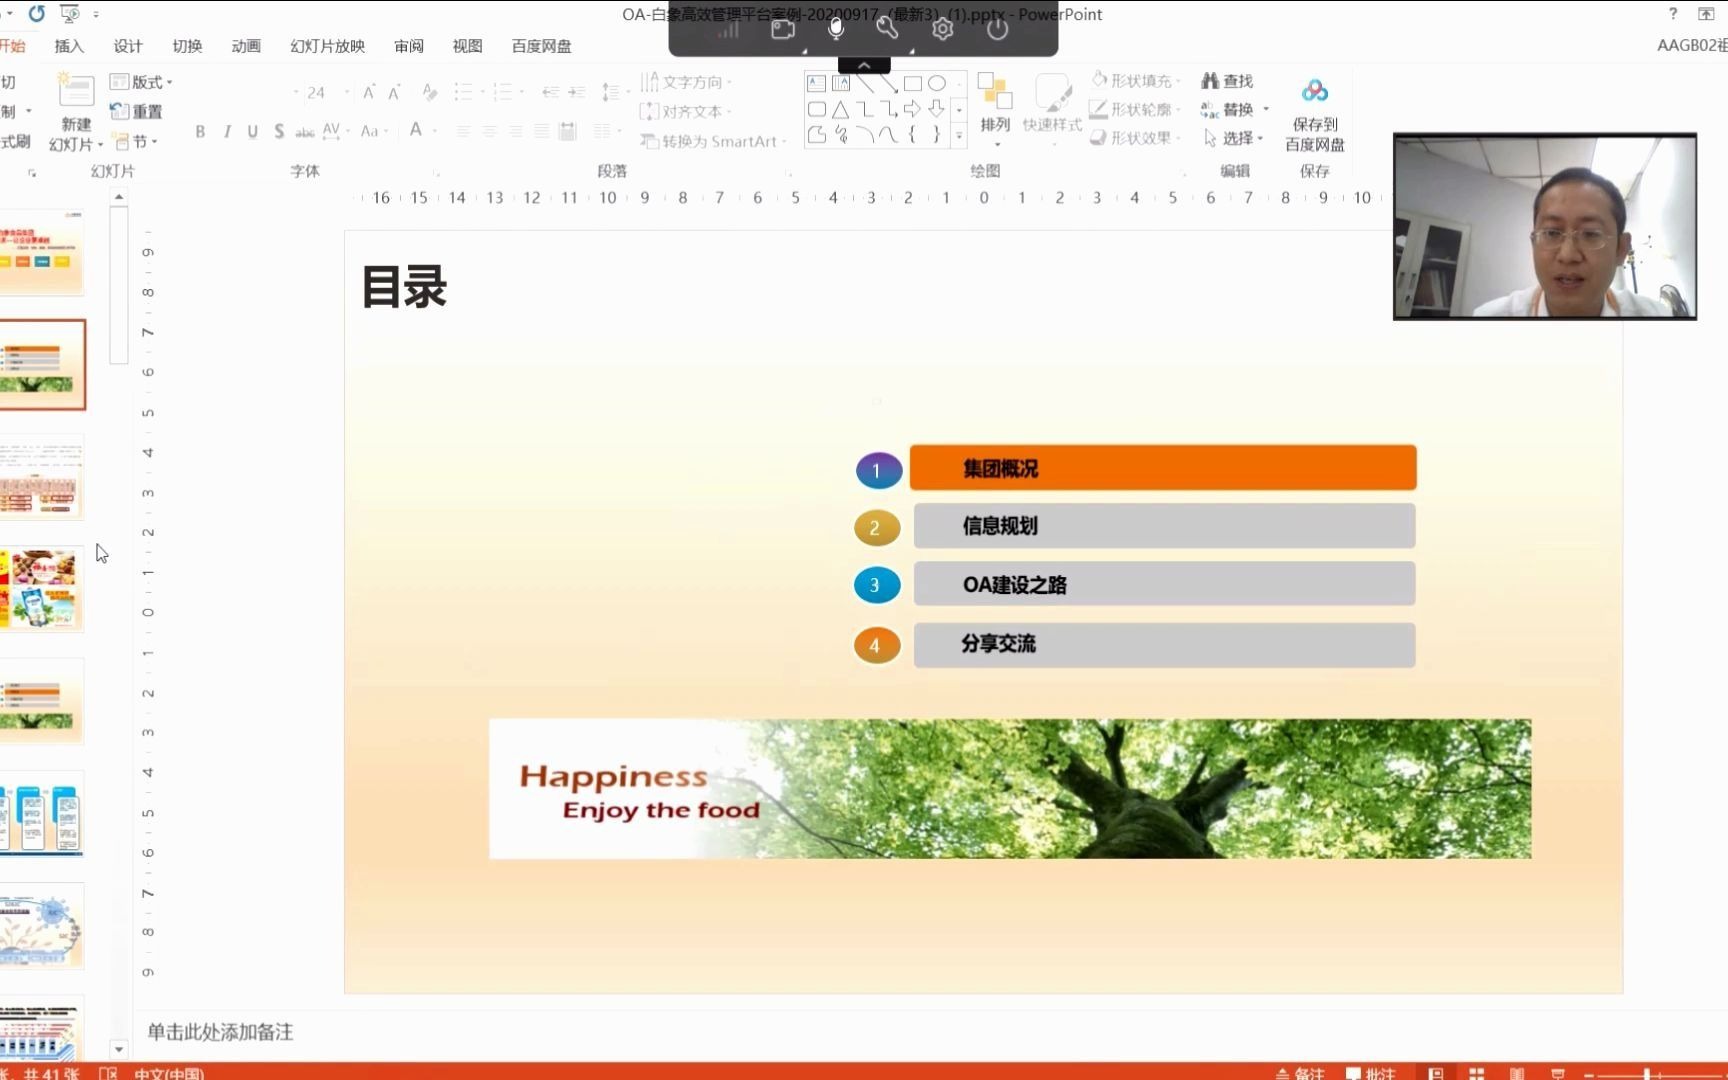Click the zoom slider in status bar
This screenshot has width=1728, height=1080.
click(1648, 1075)
